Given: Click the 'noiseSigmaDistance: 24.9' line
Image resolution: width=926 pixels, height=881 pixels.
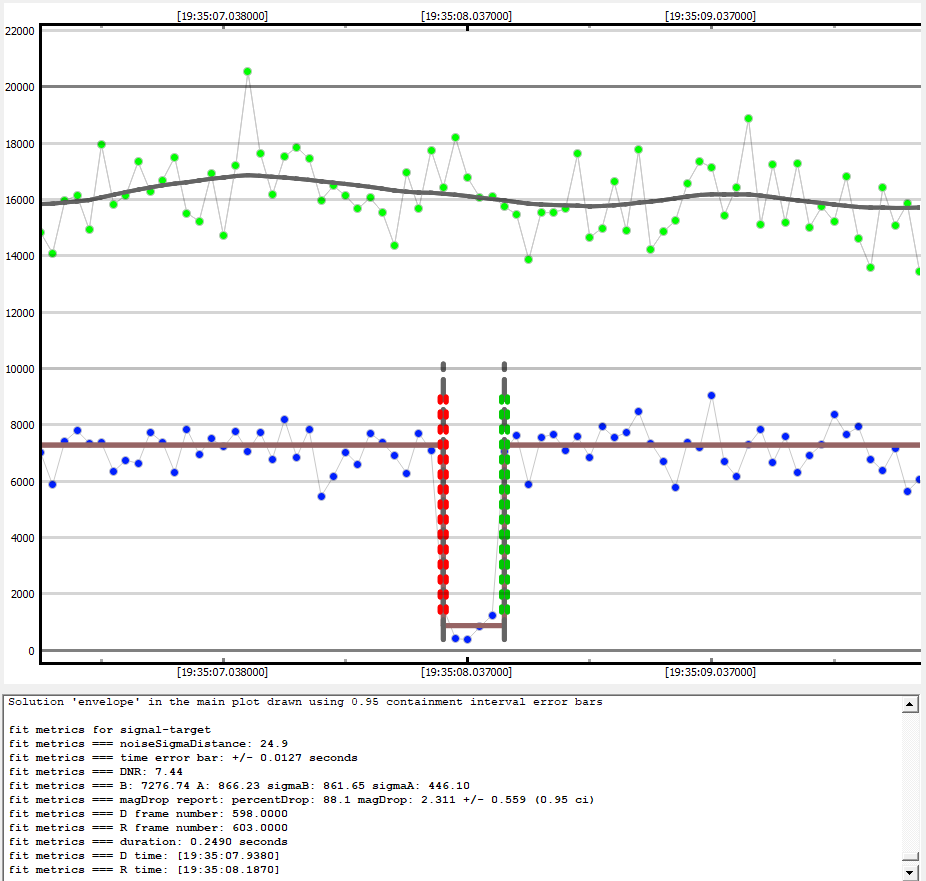Looking at the screenshot, I should (x=148, y=744).
